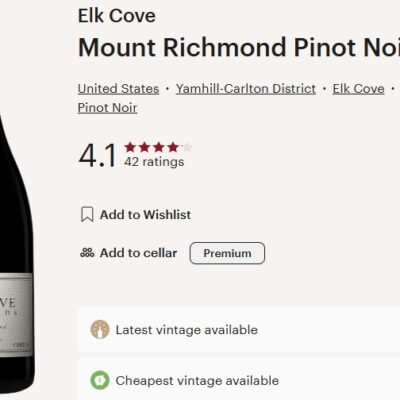Click the latest vintage bottle icon
This screenshot has height=400, width=400.
coord(100,330)
